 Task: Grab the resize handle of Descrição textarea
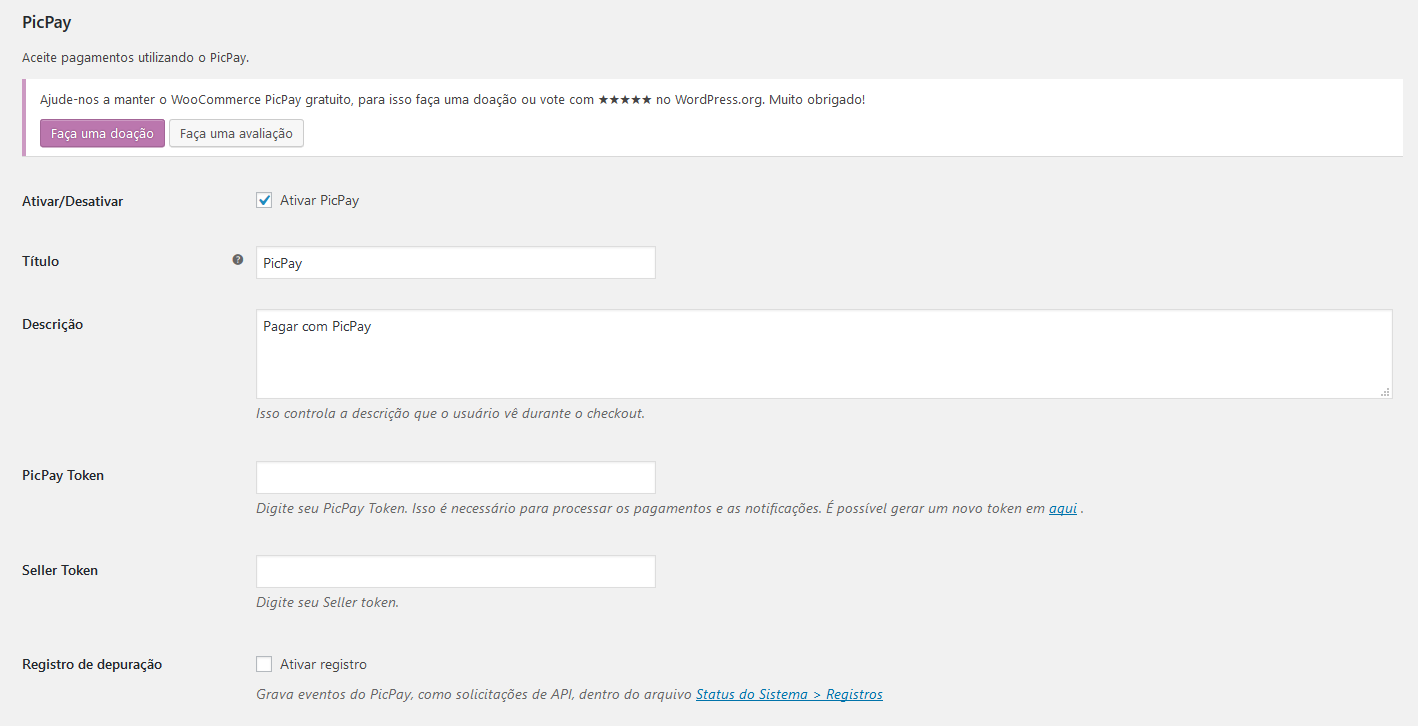point(1385,392)
